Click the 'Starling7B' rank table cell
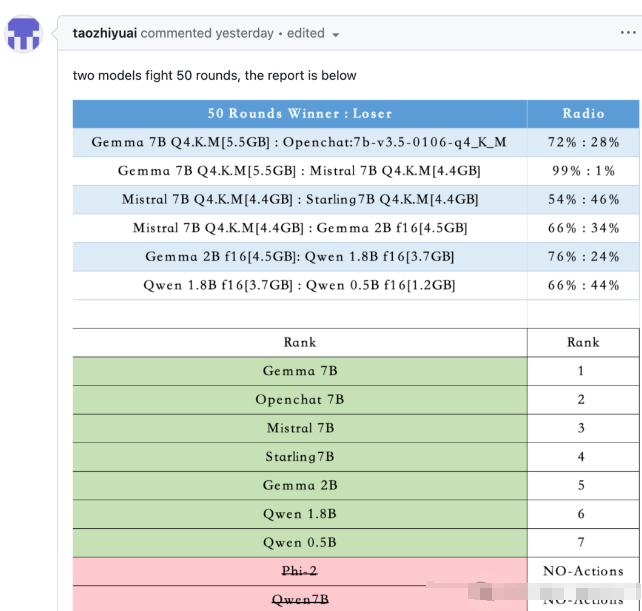 tap(300, 457)
